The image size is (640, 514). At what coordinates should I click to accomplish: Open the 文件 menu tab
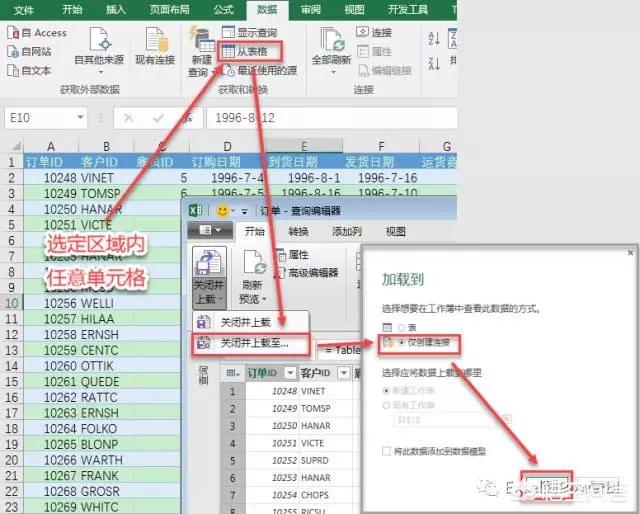point(24,9)
